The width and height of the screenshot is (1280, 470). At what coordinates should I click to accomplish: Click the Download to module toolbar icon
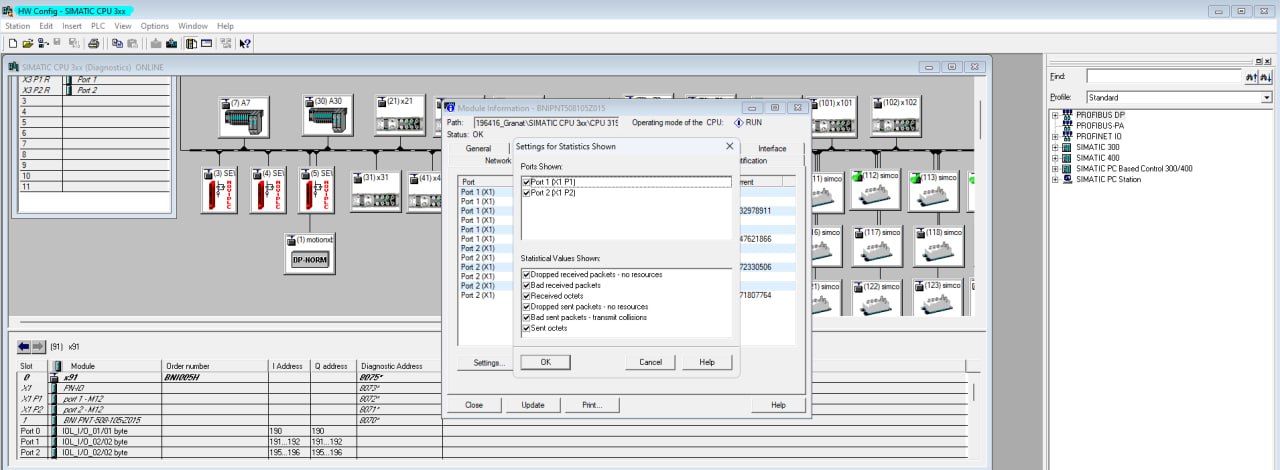click(156, 44)
